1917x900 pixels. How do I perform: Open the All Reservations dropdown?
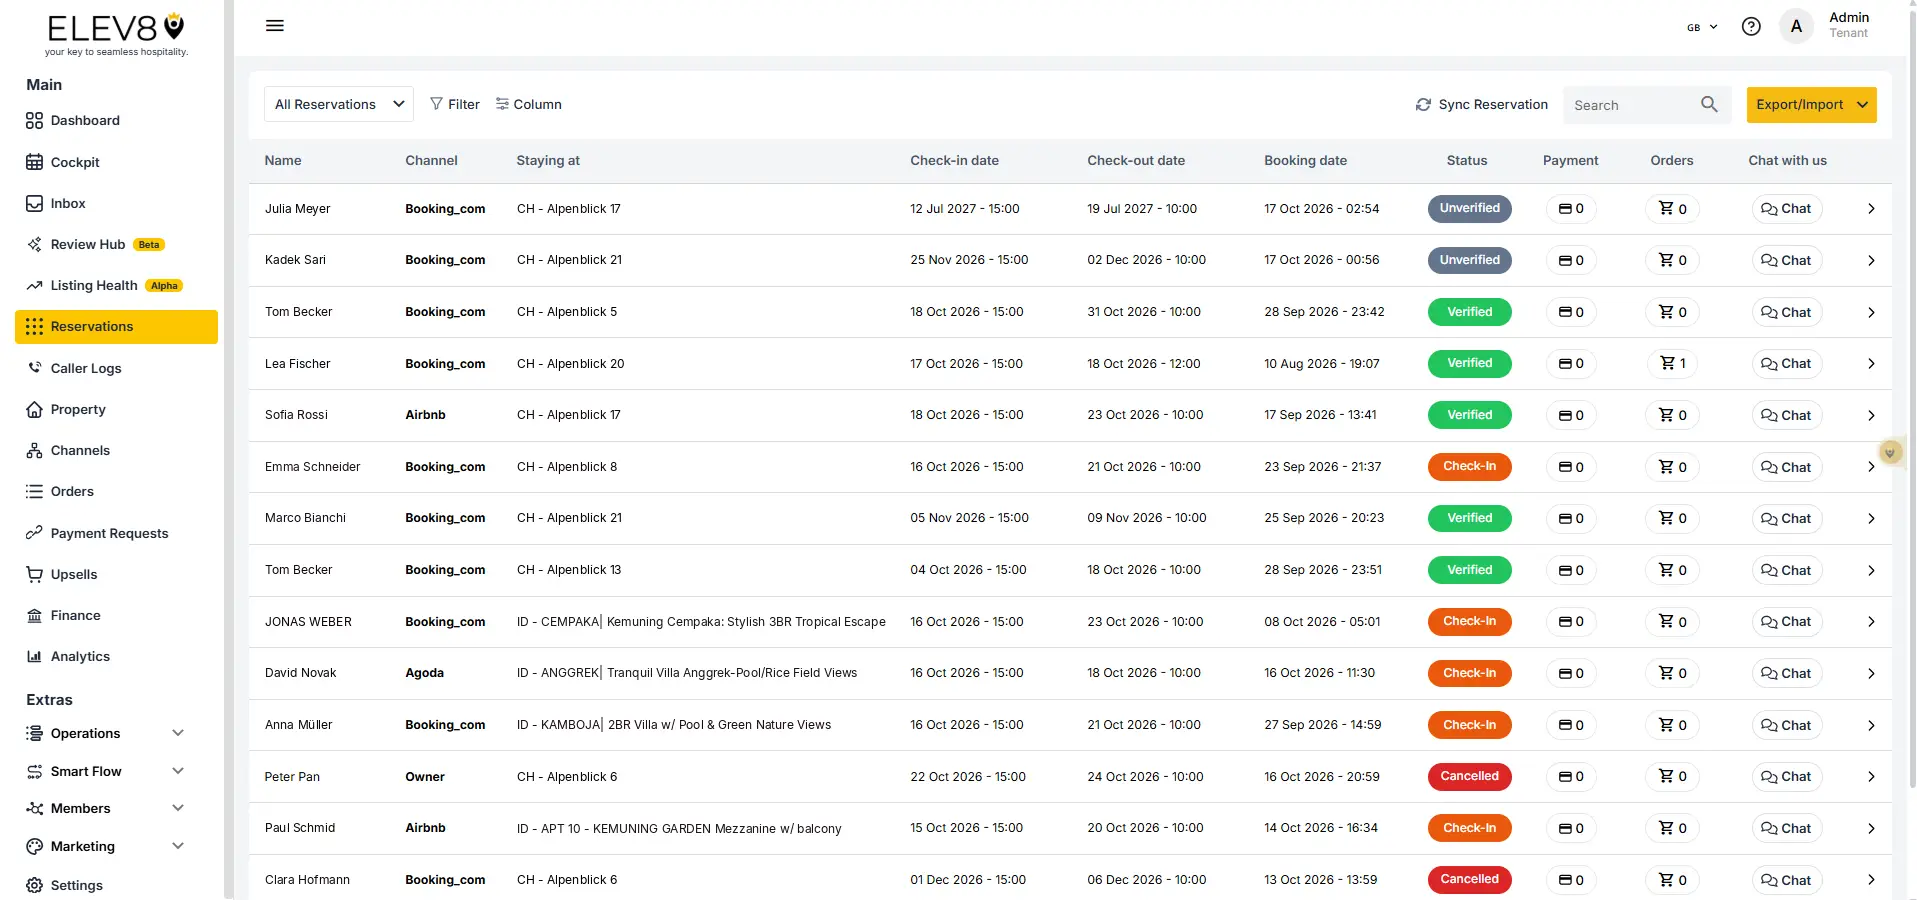pos(339,104)
